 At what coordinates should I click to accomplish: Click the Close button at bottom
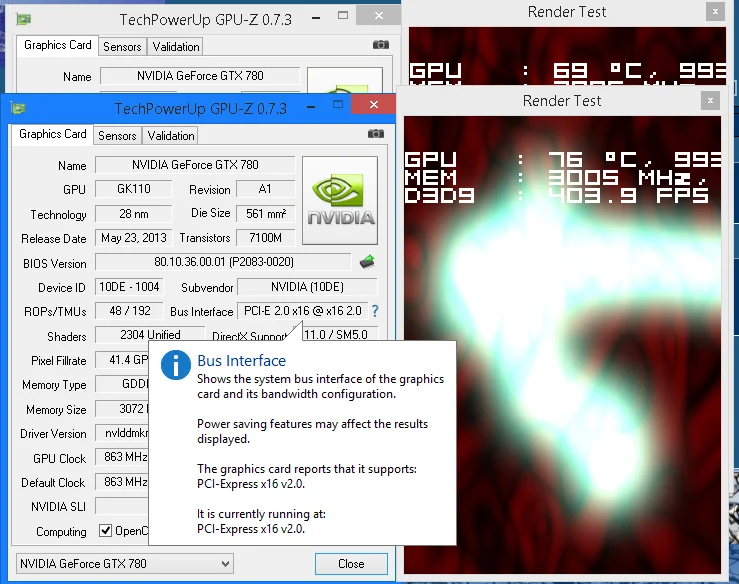351,564
